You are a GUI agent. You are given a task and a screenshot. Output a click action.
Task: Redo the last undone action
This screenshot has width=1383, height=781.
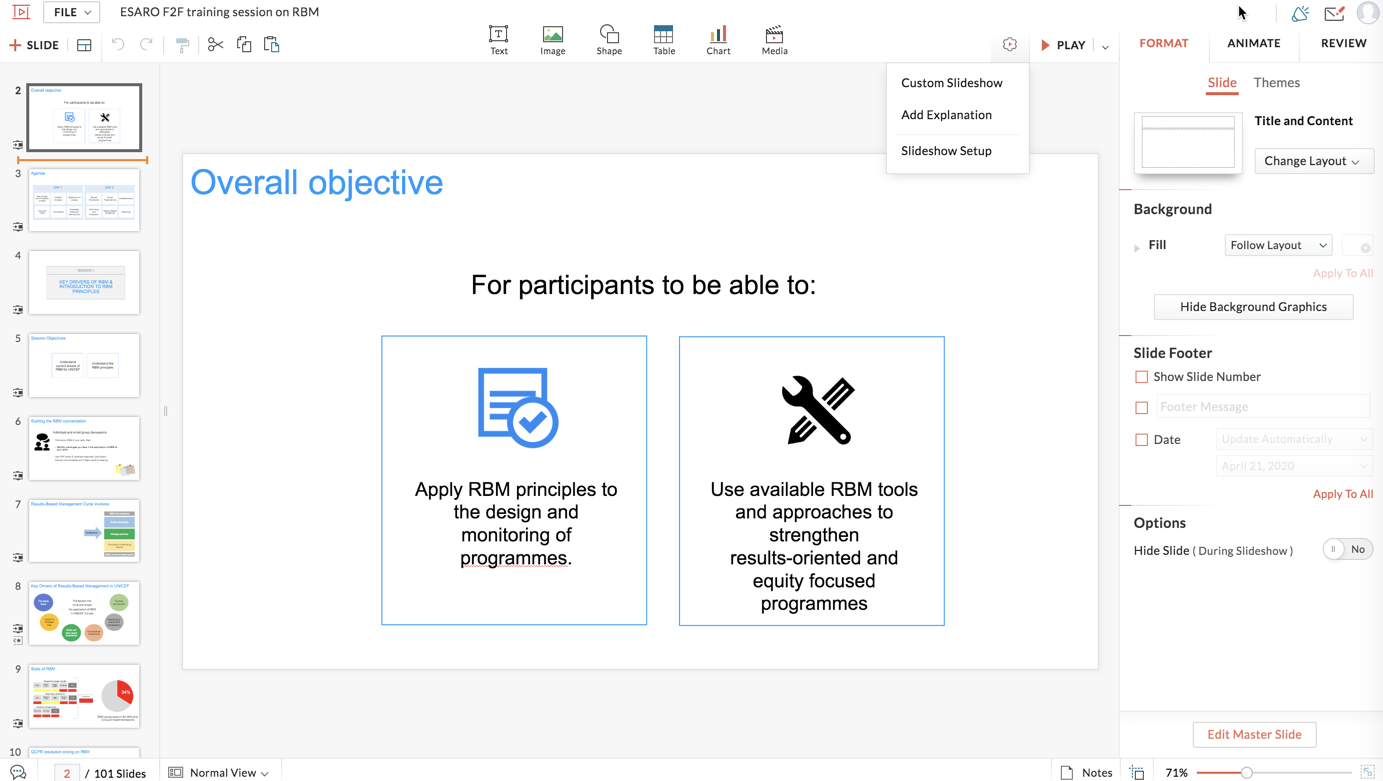coord(146,45)
